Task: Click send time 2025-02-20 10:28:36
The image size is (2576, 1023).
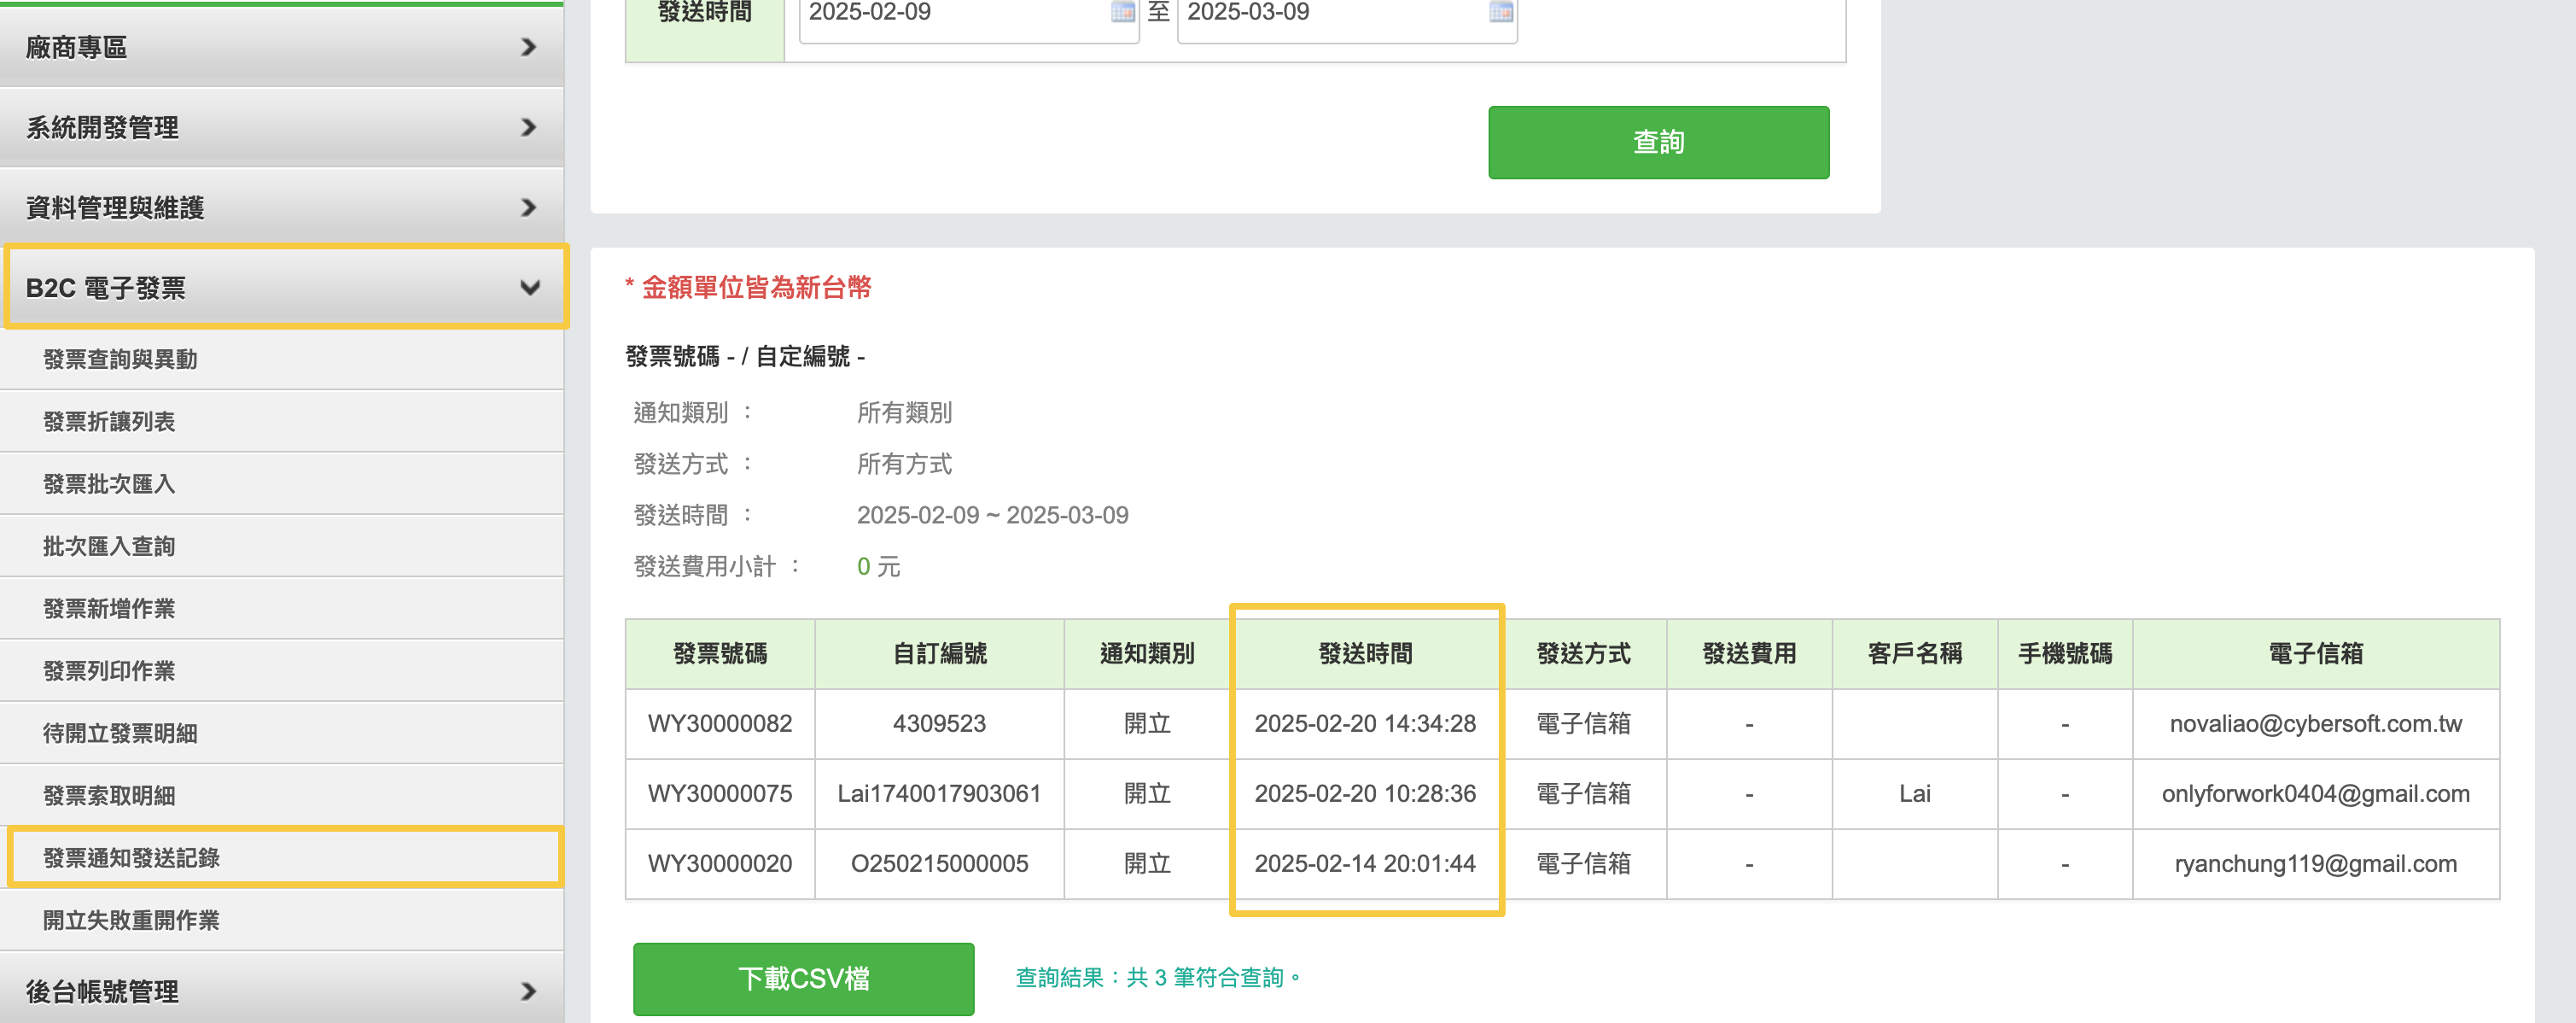Action: tap(1365, 793)
